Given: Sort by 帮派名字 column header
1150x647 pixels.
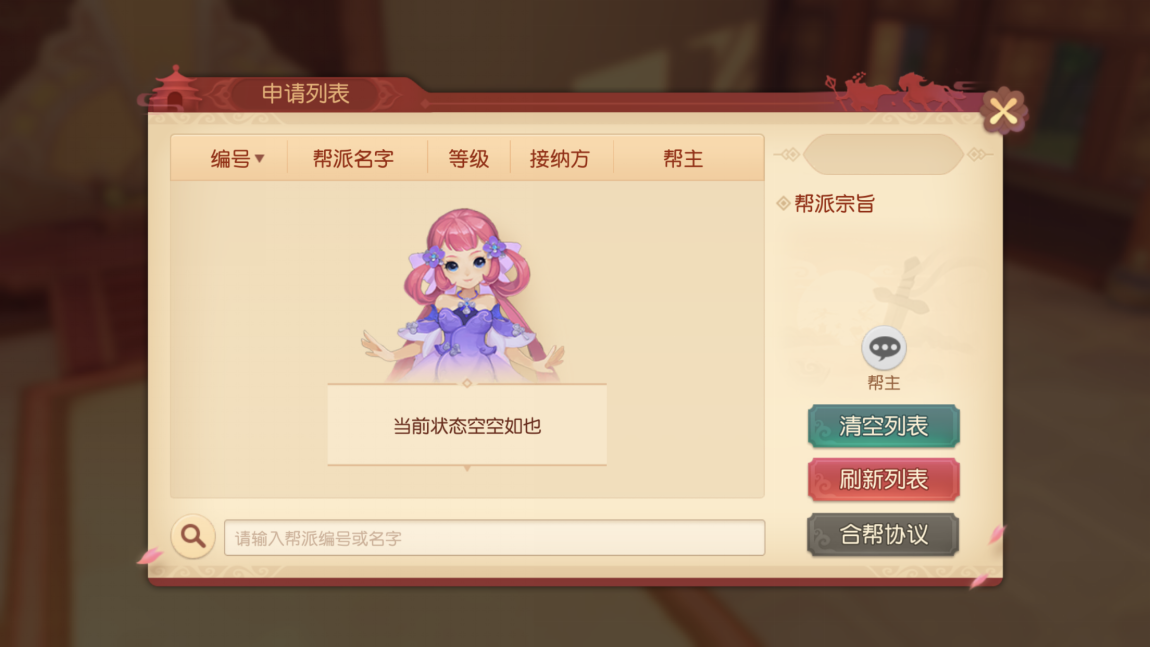Looking at the screenshot, I should click(x=354, y=158).
